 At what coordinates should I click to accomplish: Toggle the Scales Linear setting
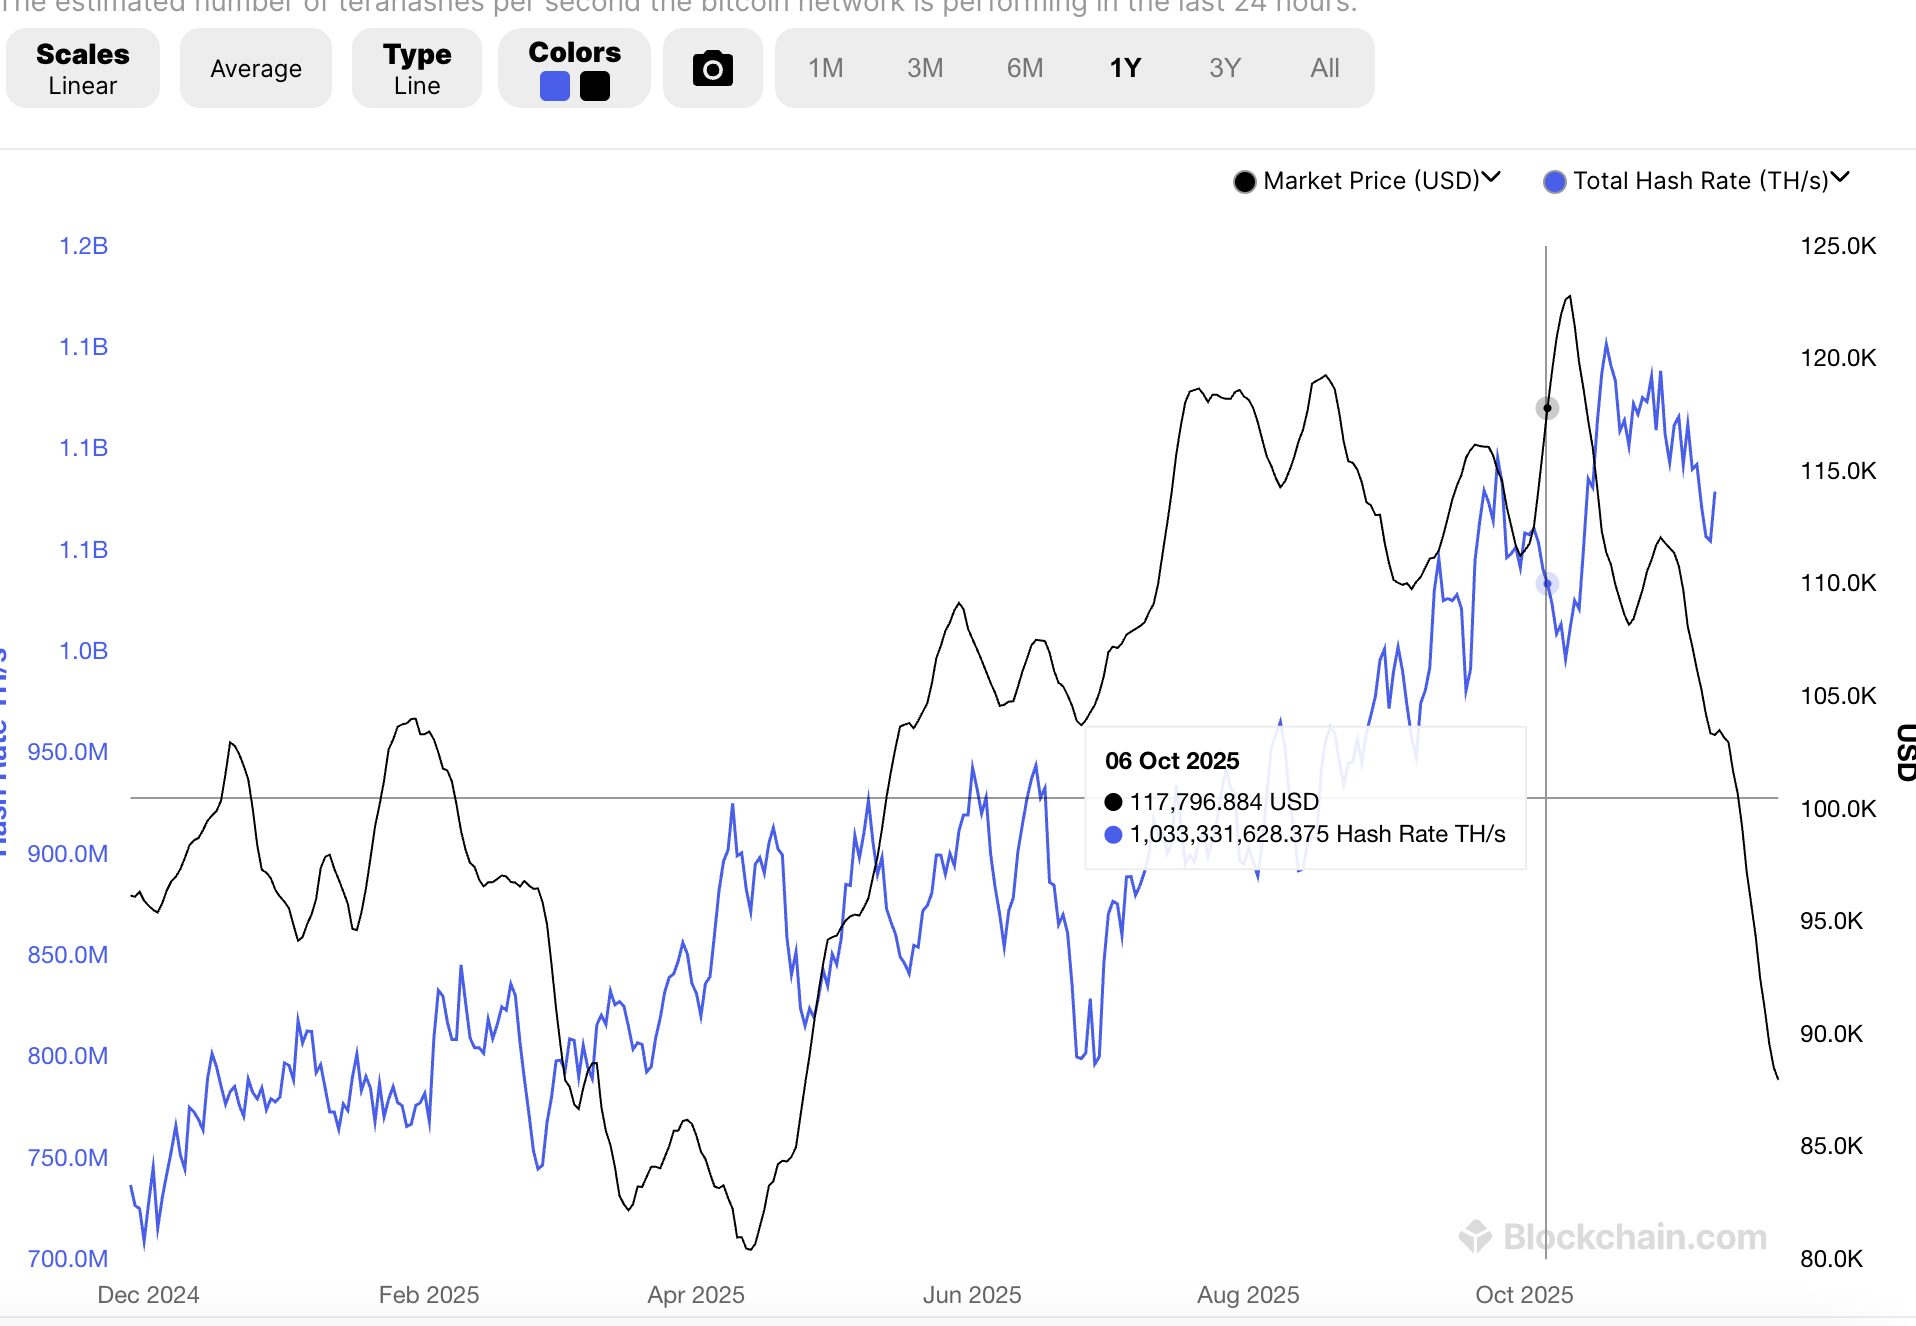(83, 69)
